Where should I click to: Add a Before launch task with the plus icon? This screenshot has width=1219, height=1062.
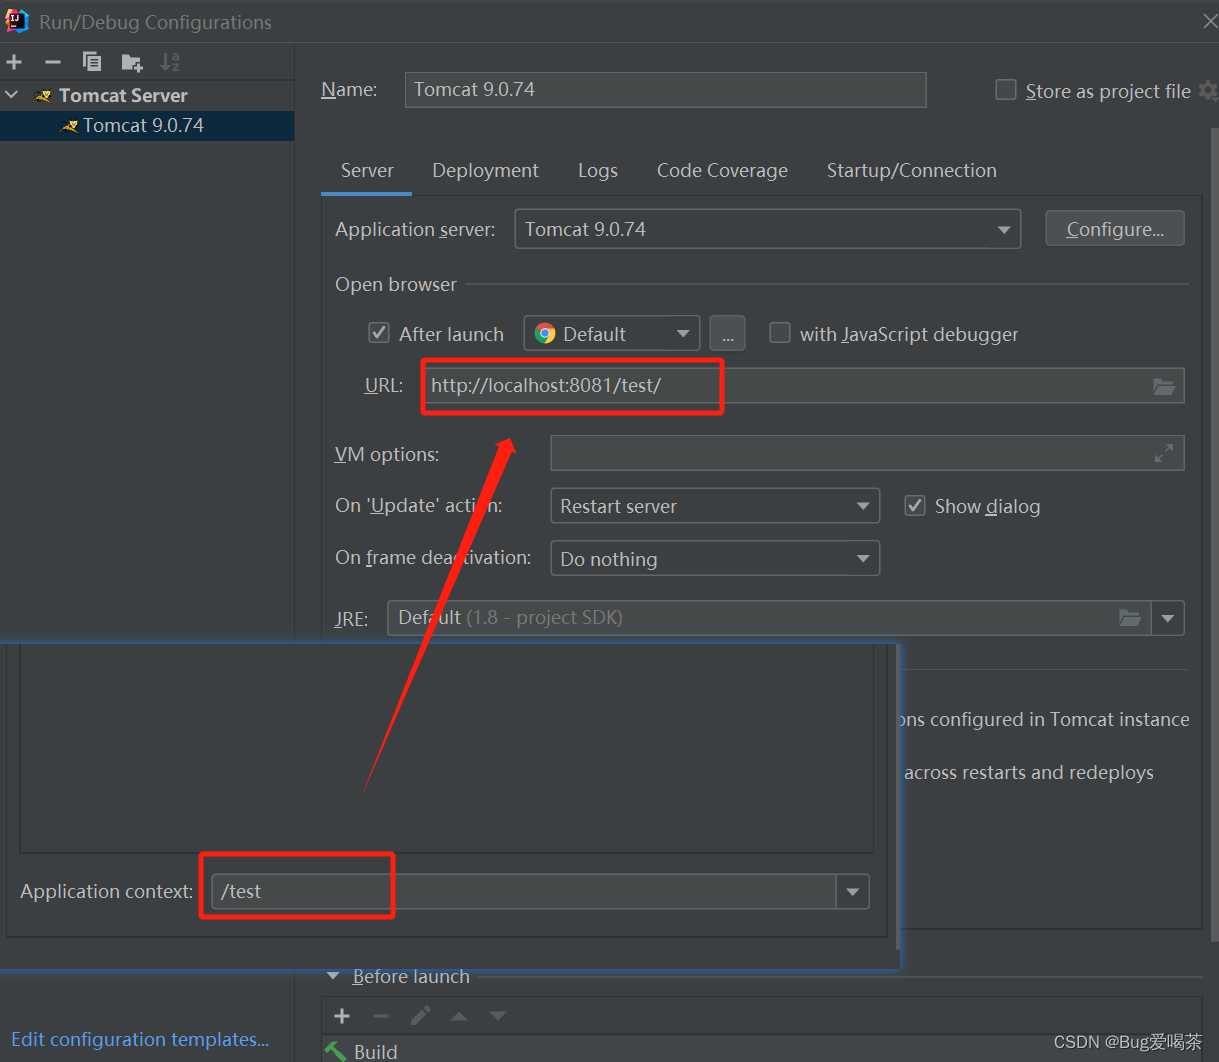pyautogui.click(x=342, y=1016)
